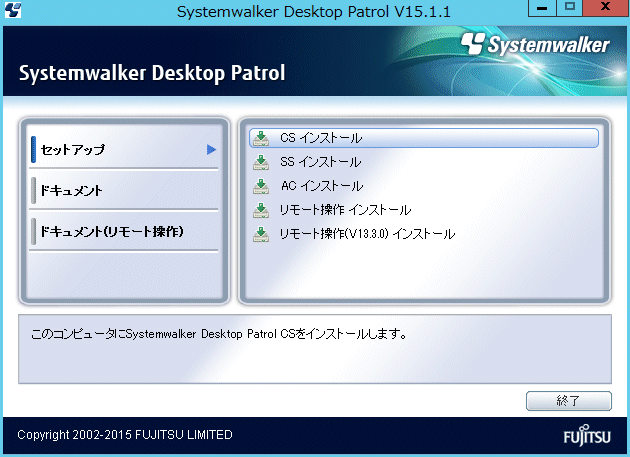Start the SS インストール text link
Viewport: 630px width, 457px height.
click(320, 162)
